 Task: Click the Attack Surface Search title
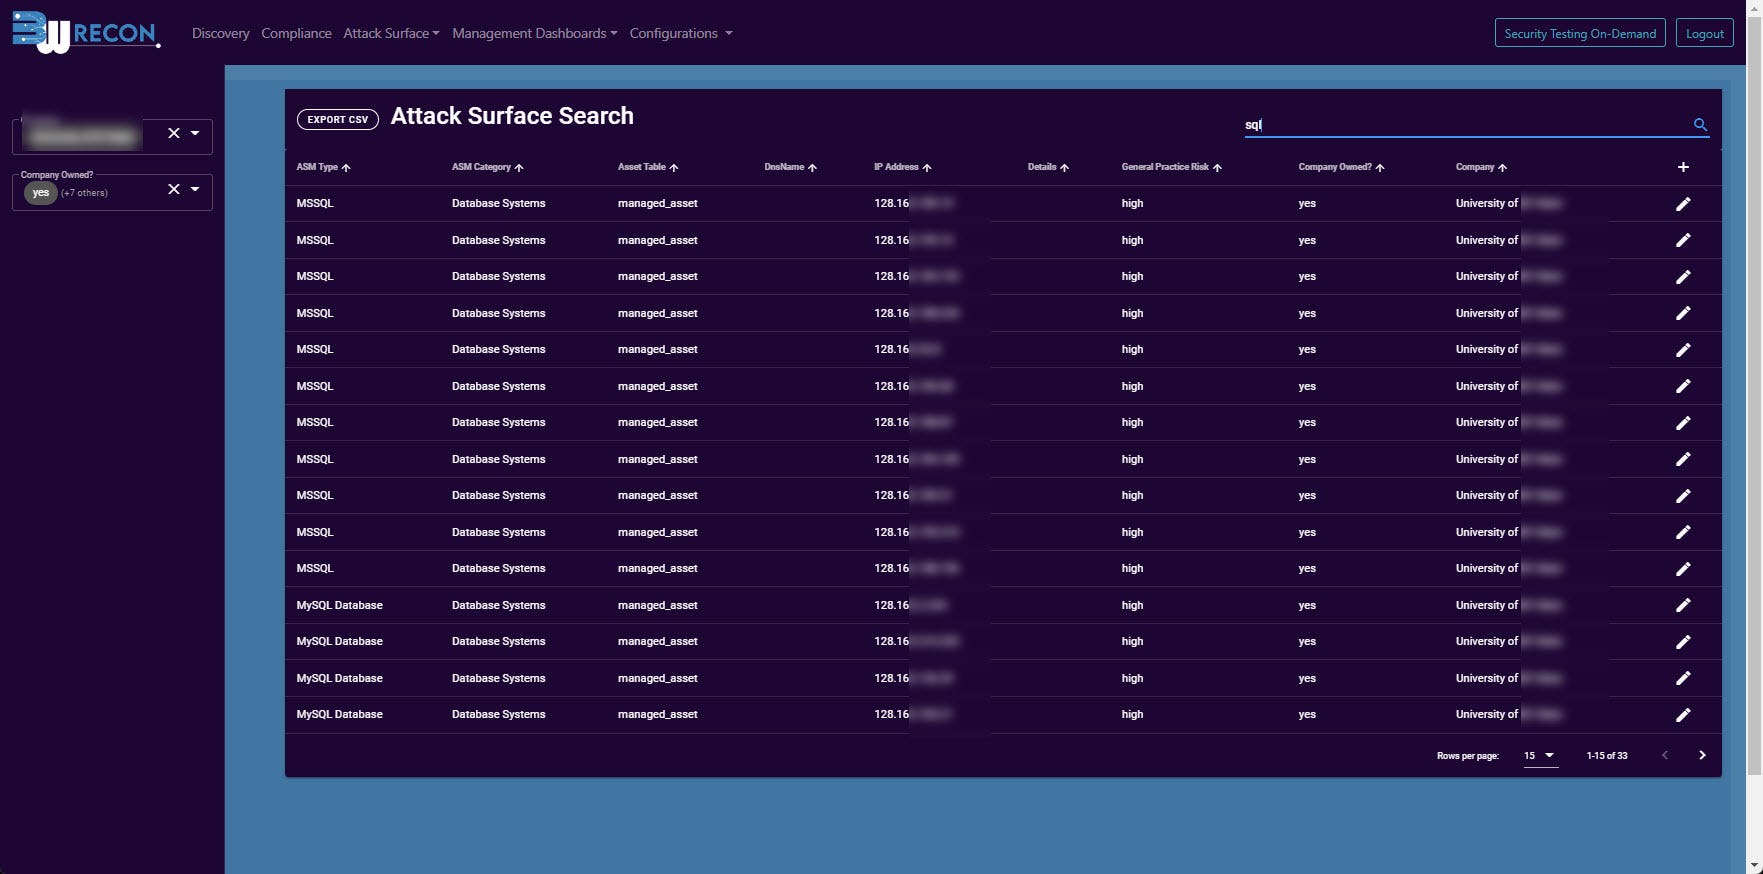[512, 116]
